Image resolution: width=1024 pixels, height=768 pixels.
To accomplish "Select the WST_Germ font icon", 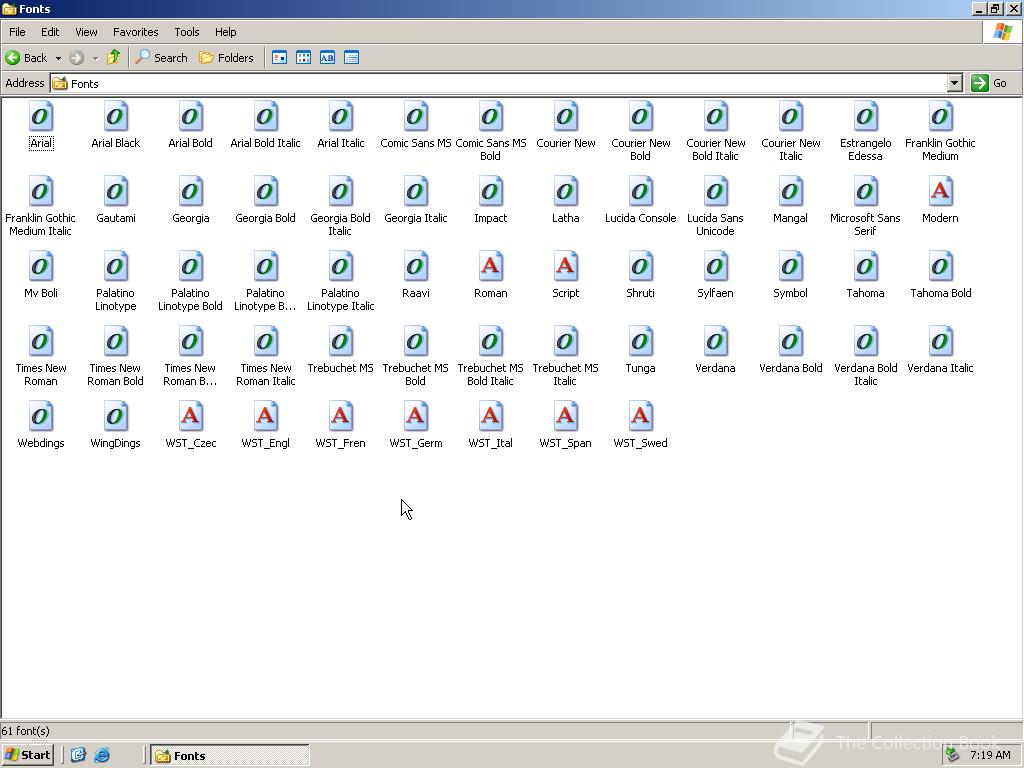I will 415,417.
